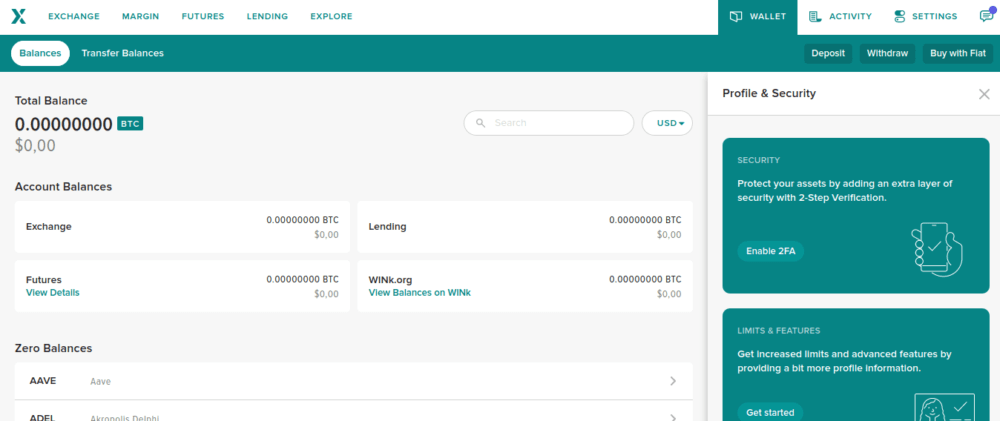Expand the ADEL Akropolis Delphi row

(x=673, y=416)
